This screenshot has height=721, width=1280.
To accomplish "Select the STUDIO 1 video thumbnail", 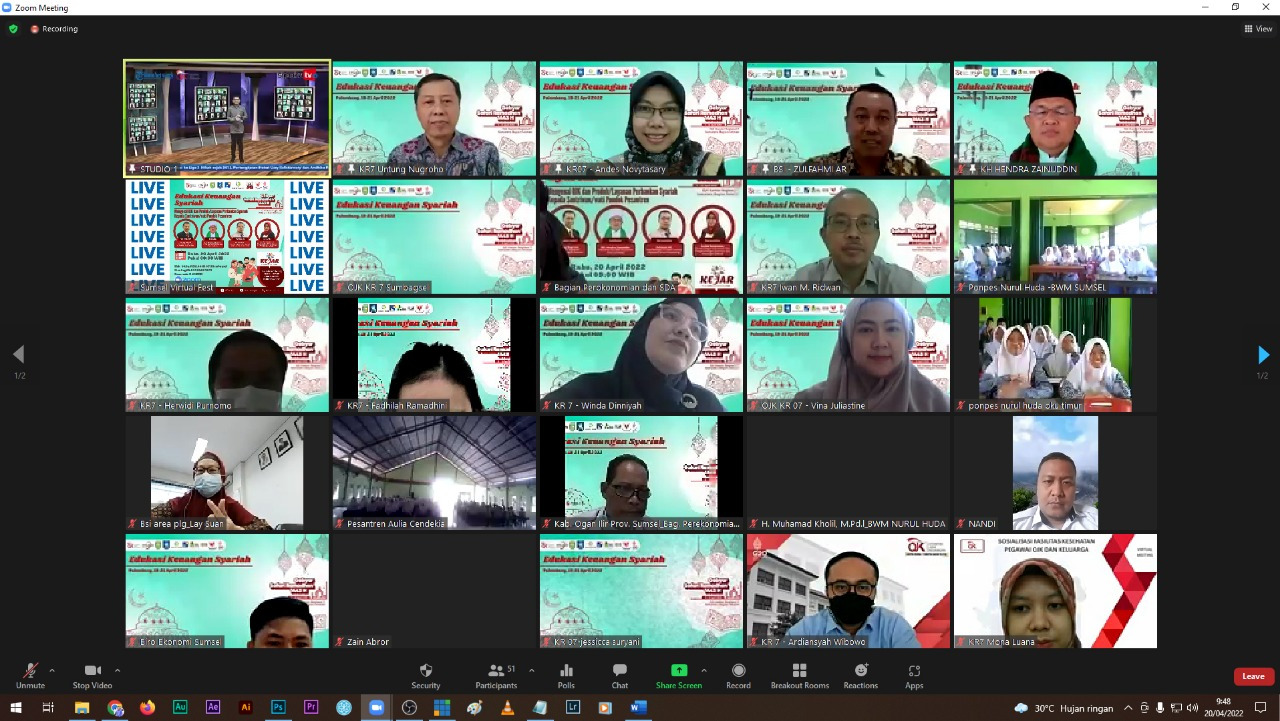I will (227, 118).
